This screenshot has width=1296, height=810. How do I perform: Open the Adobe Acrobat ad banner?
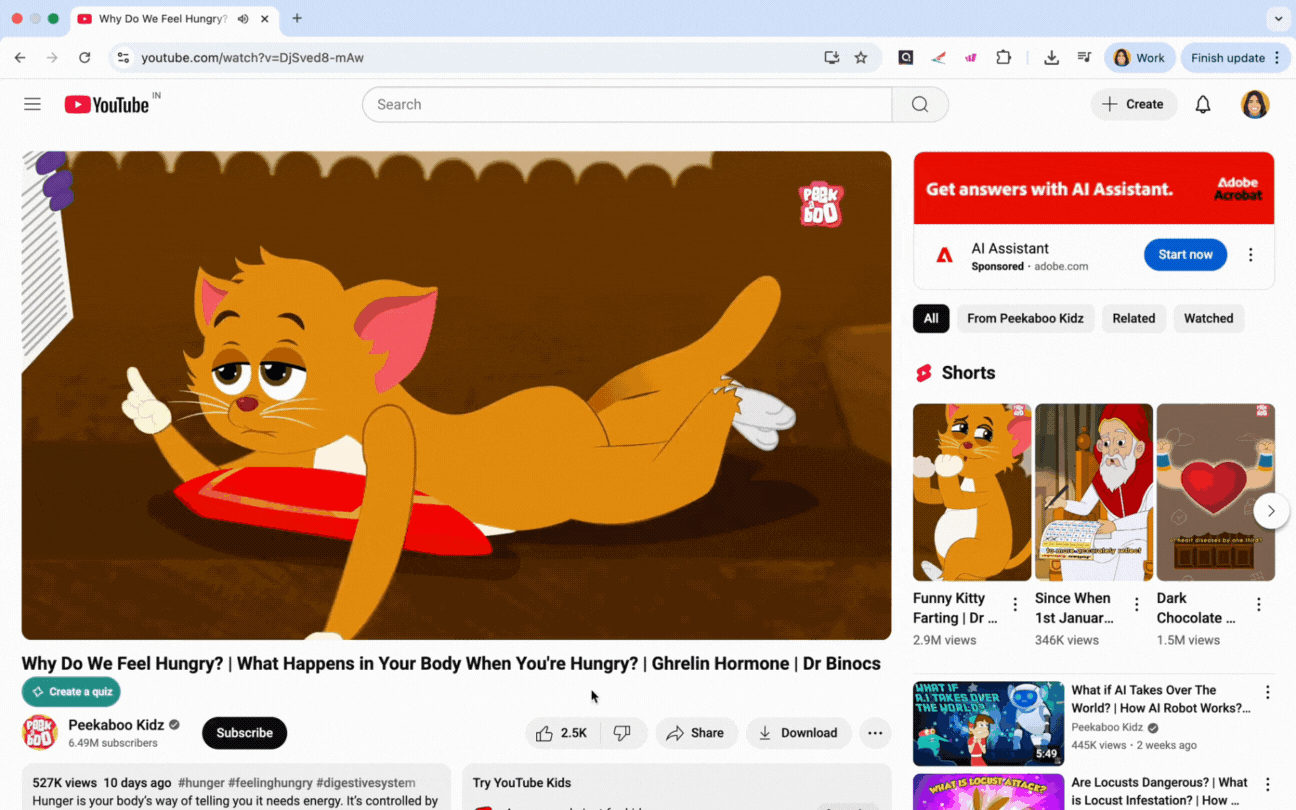pos(1094,188)
